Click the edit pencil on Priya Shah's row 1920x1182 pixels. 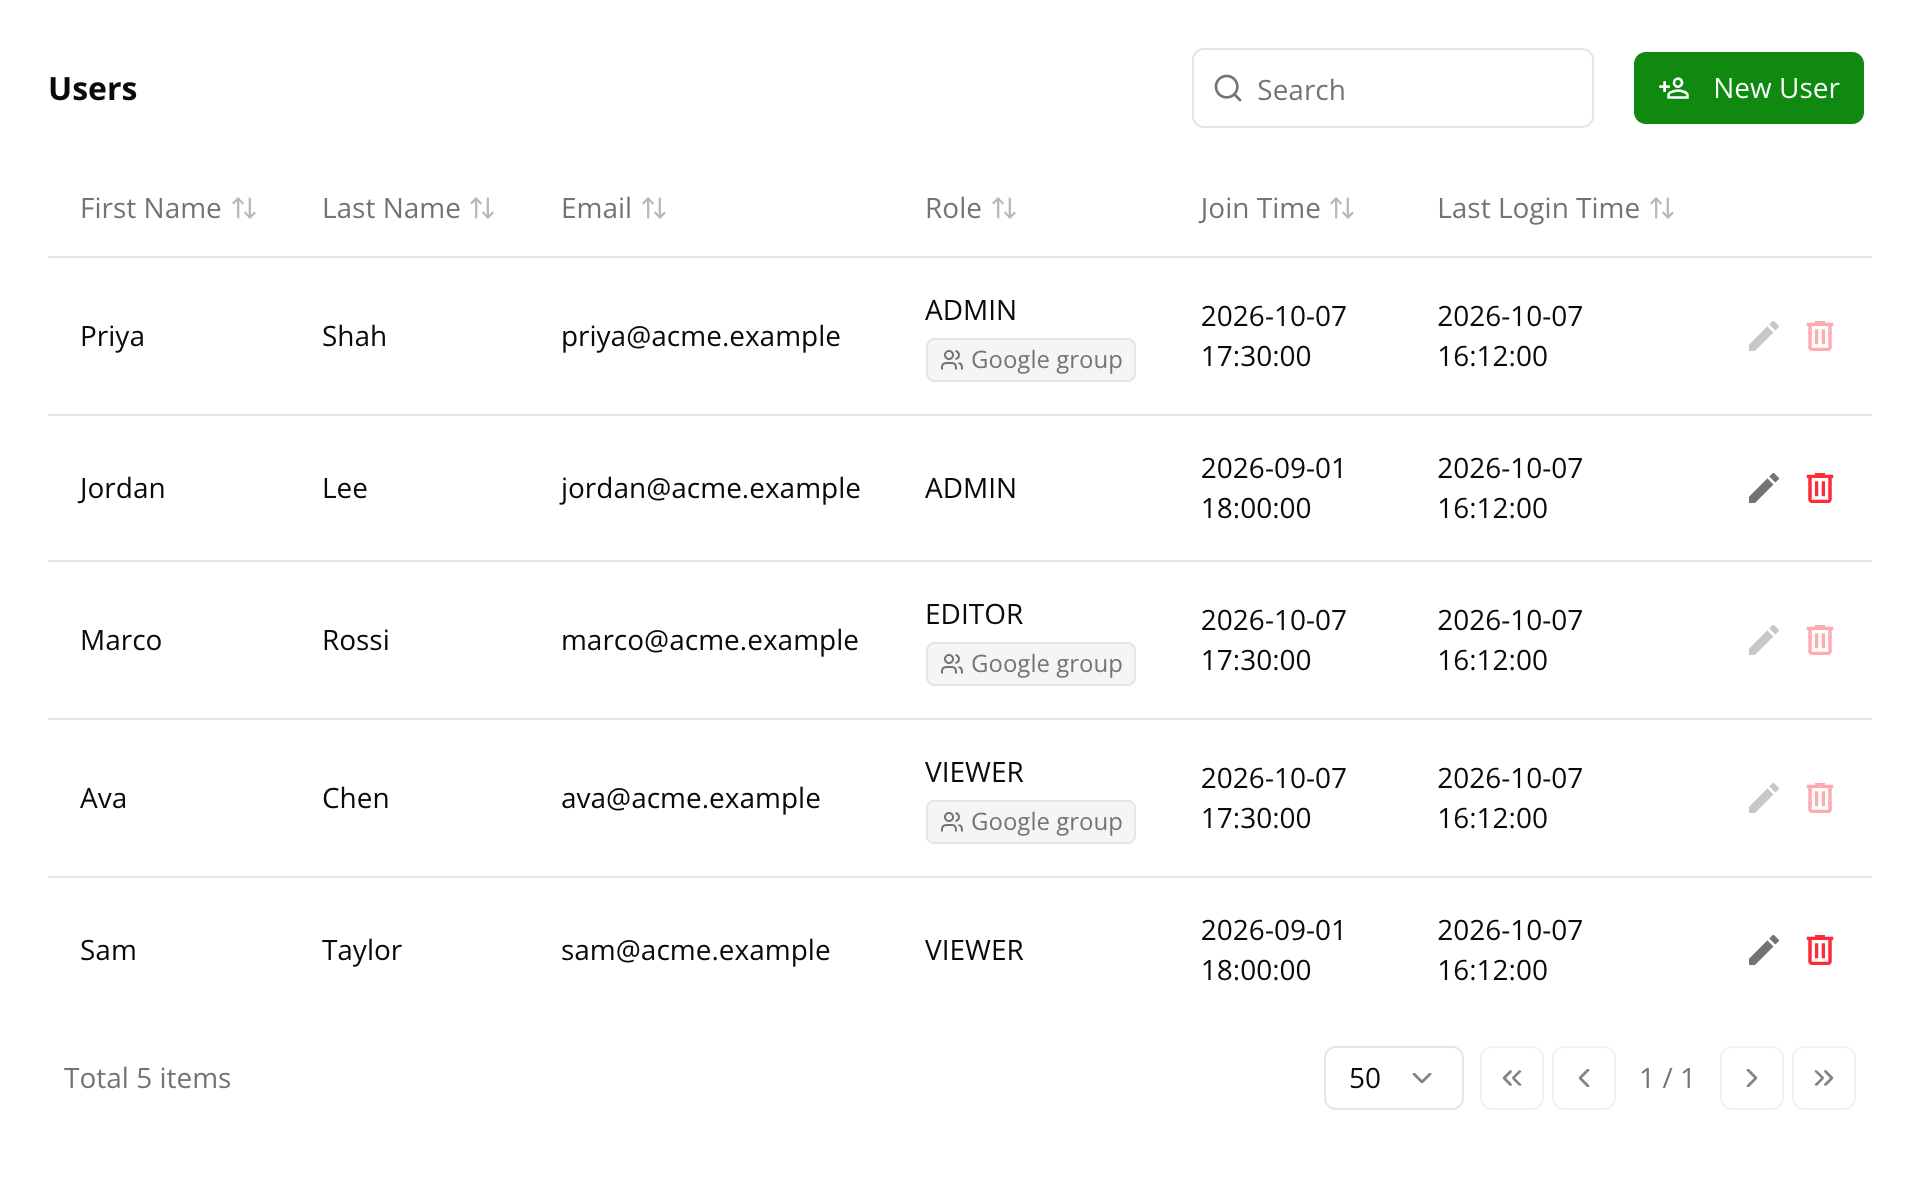click(x=1763, y=336)
